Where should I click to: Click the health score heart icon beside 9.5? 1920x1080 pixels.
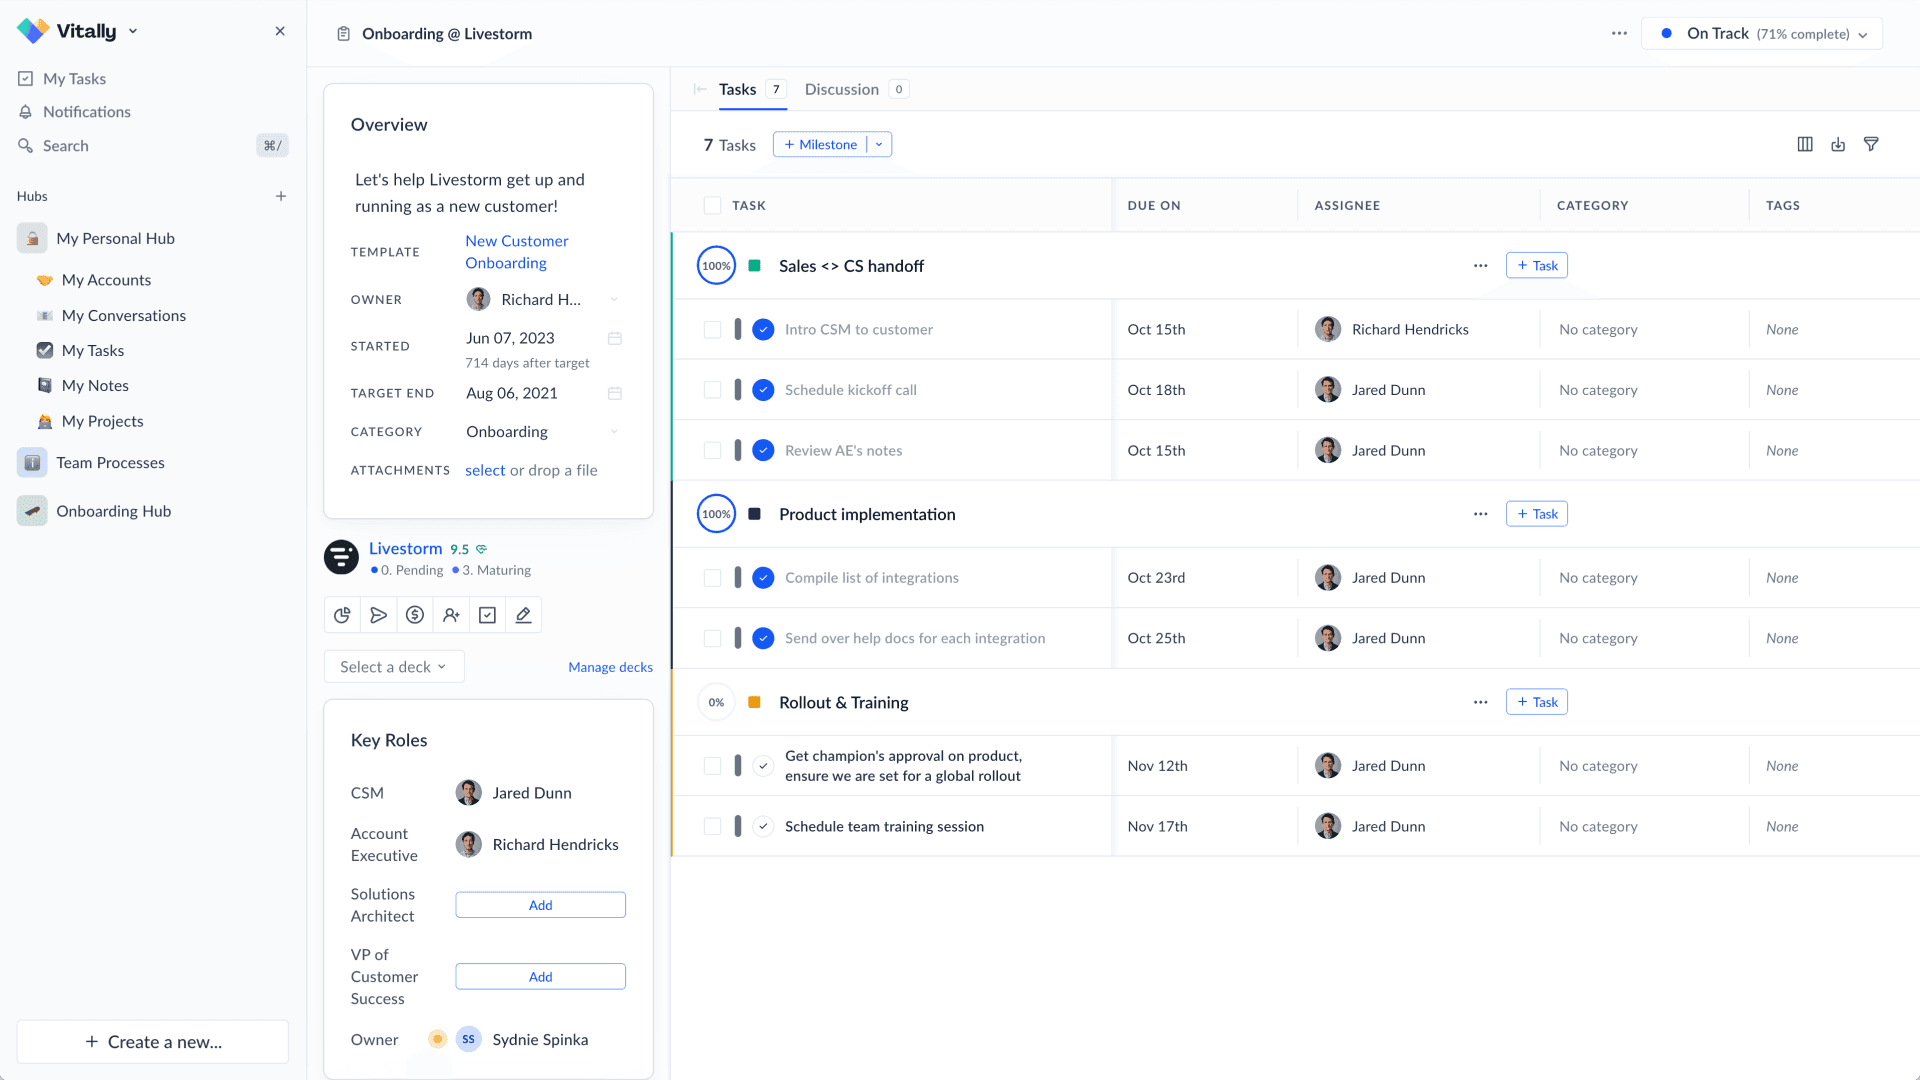pos(481,549)
